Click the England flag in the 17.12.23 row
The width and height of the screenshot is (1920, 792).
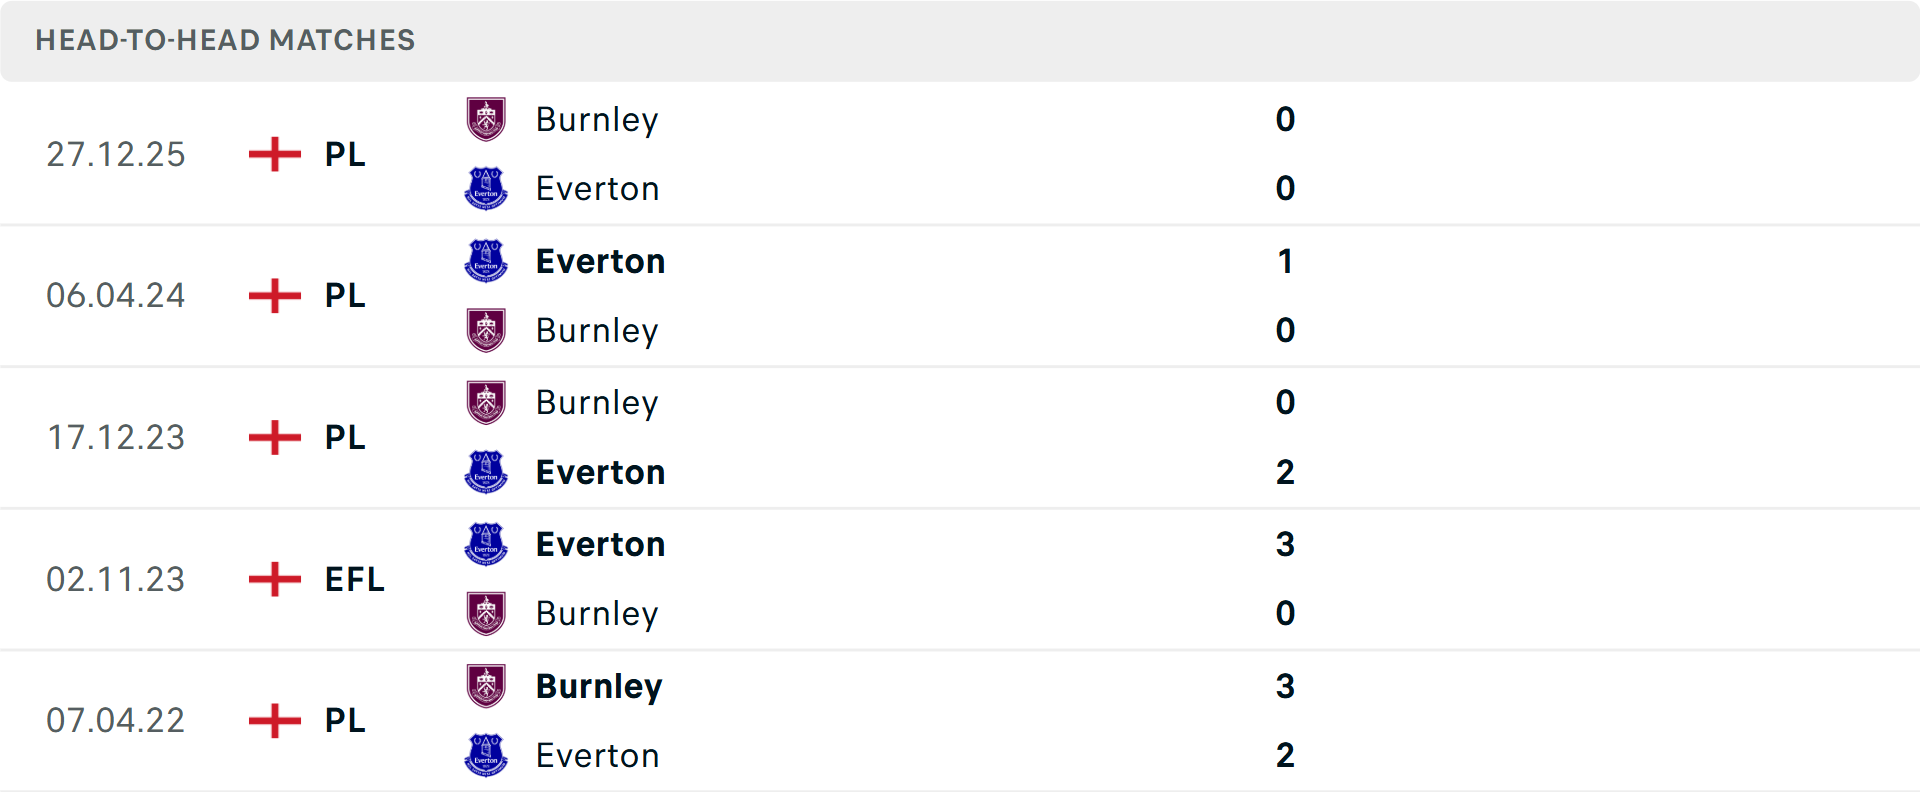pyautogui.click(x=273, y=437)
